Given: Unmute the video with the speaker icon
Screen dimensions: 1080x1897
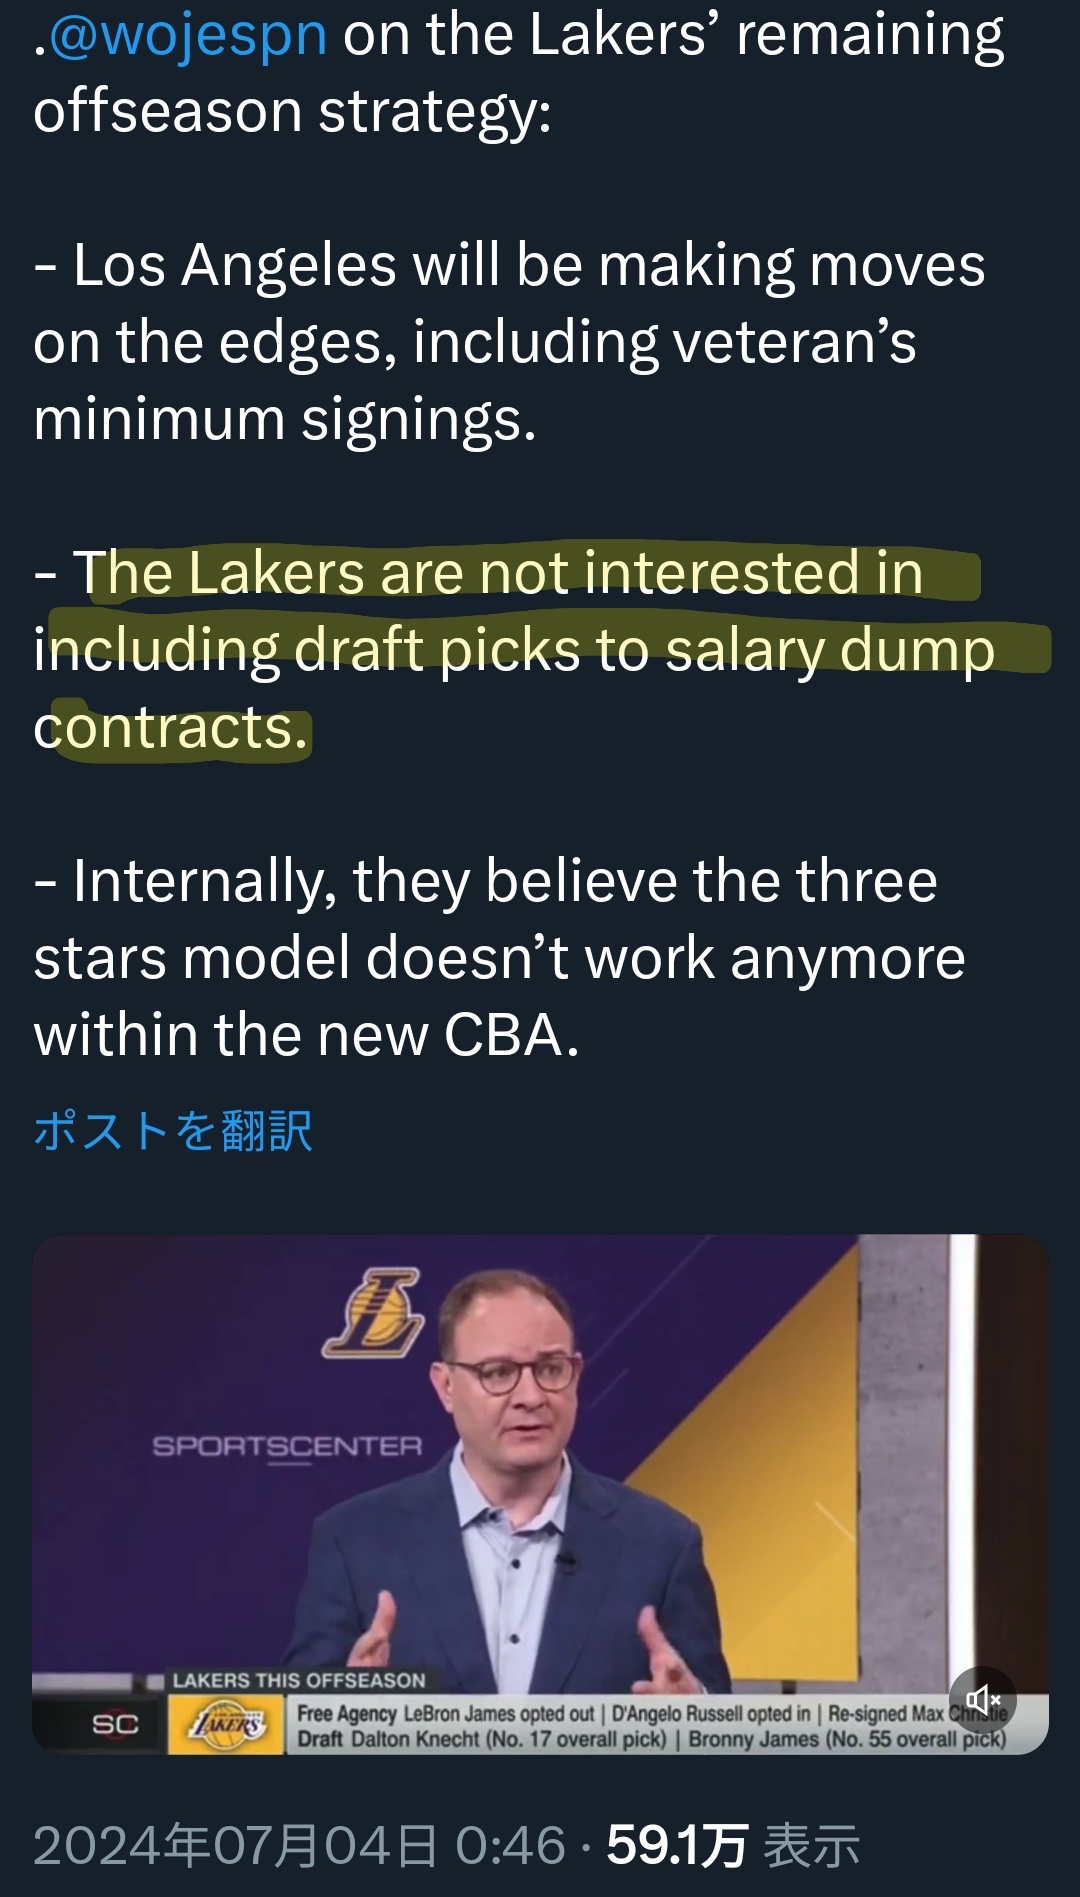Looking at the screenshot, I should [x=982, y=1699].
